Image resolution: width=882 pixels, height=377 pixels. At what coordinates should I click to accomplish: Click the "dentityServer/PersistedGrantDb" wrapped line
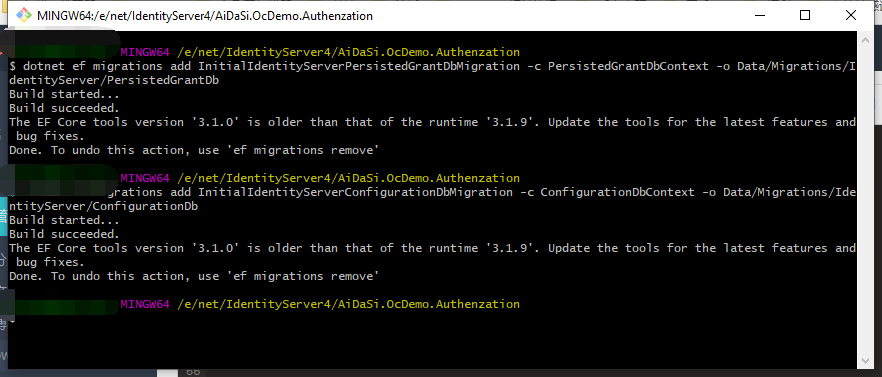[x=114, y=80]
